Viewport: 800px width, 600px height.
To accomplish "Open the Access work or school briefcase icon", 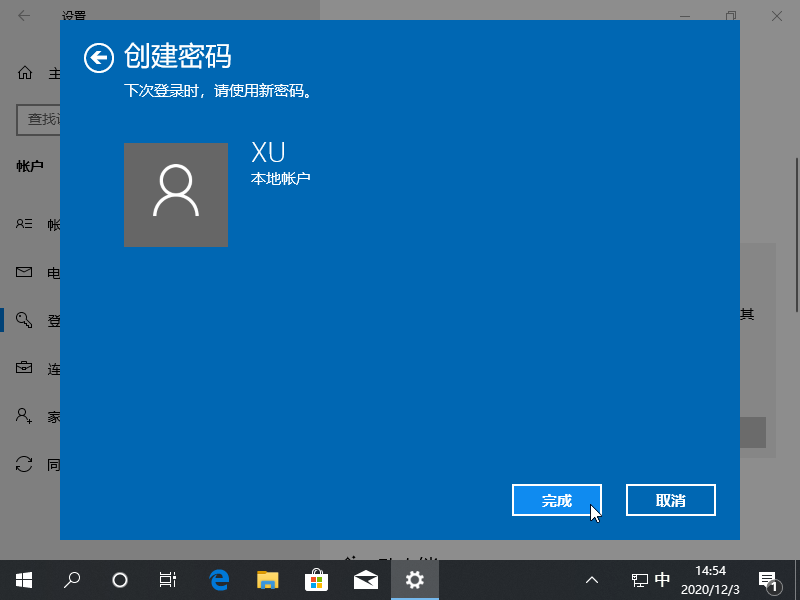I will (x=25, y=367).
